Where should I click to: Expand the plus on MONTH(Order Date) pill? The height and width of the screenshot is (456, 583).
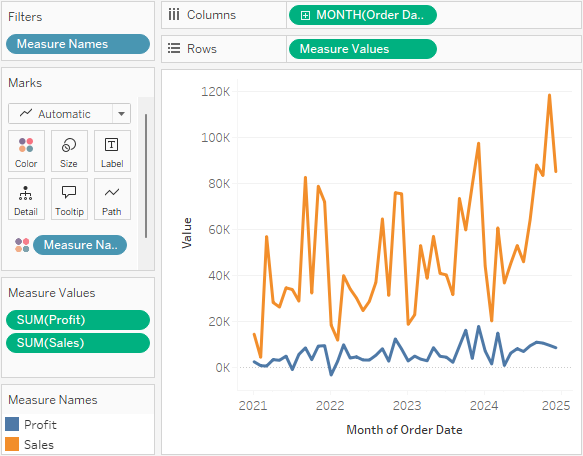pyautogui.click(x=305, y=15)
